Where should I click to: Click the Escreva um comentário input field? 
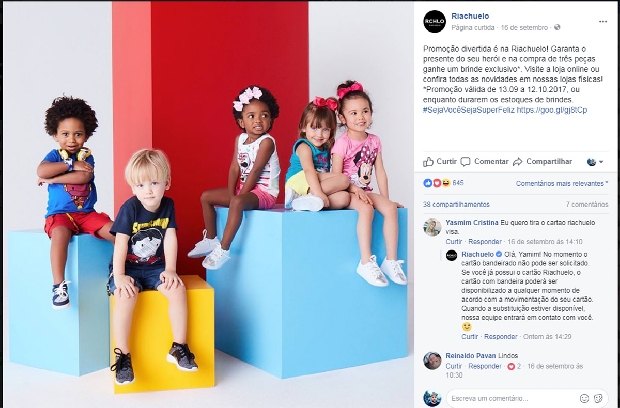click(512, 398)
